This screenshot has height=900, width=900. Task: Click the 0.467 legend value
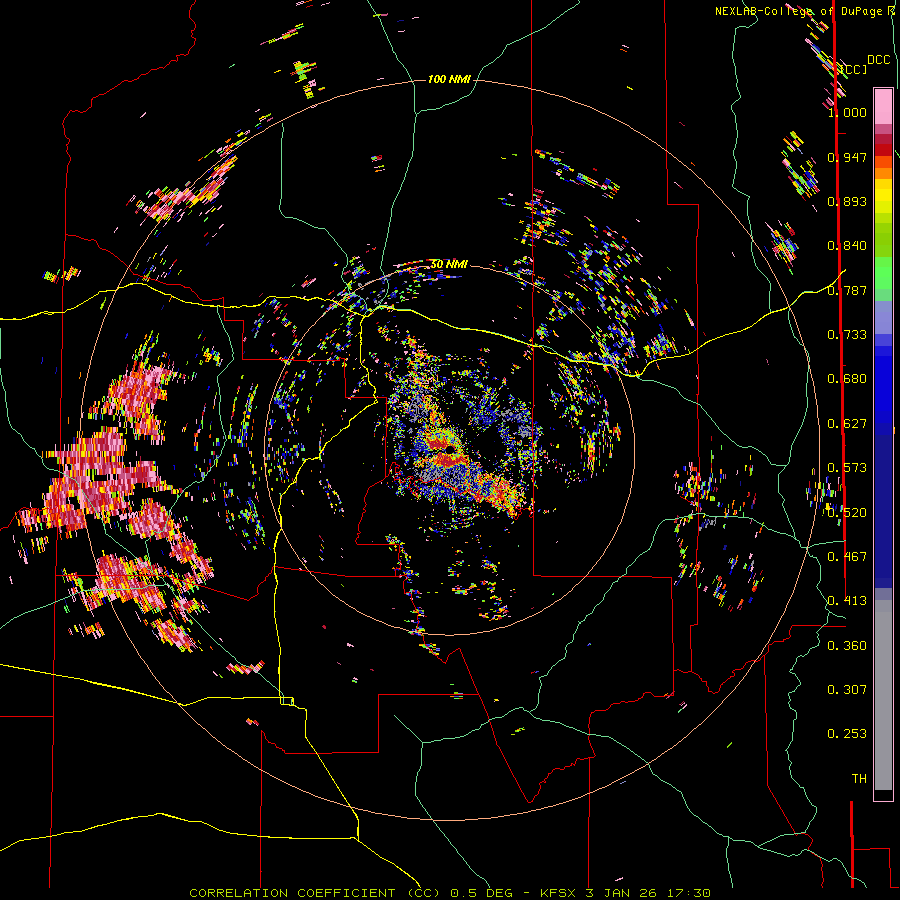pyautogui.click(x=847, y=557)
